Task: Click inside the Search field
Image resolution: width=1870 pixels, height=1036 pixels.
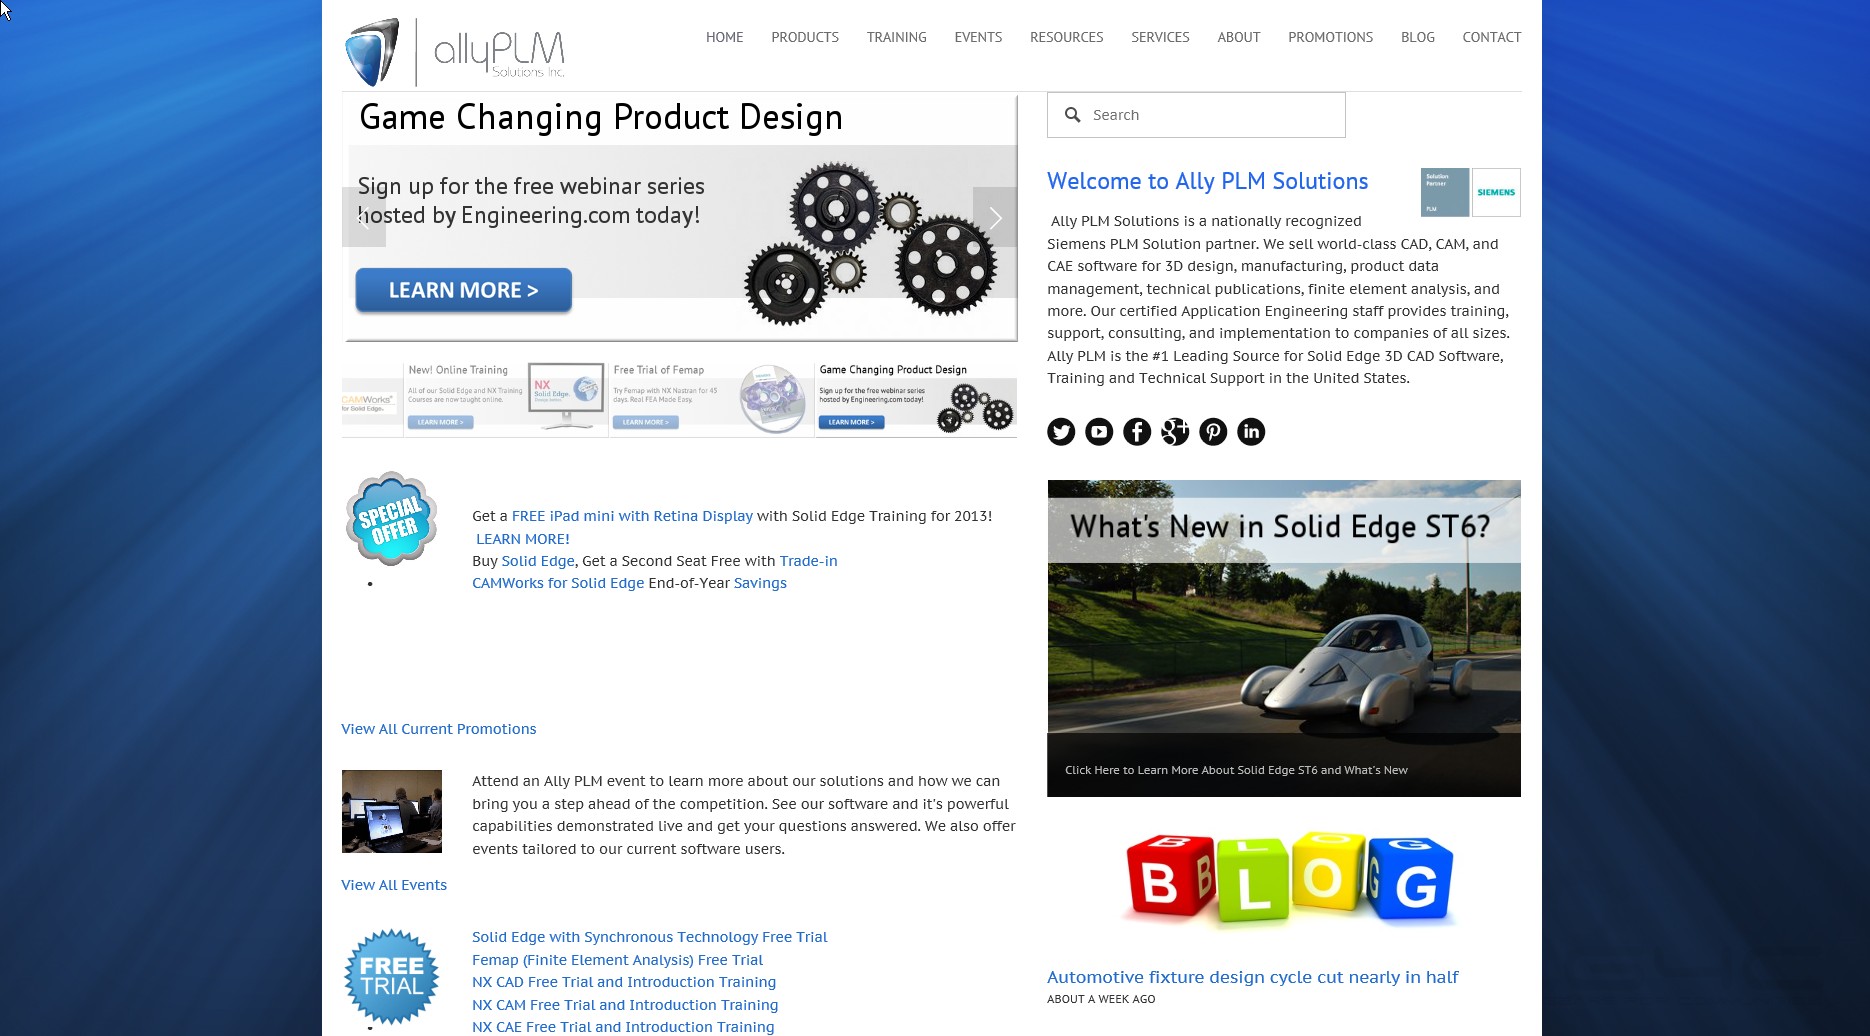Action: pyautogui.click(x=1196, y=115)
